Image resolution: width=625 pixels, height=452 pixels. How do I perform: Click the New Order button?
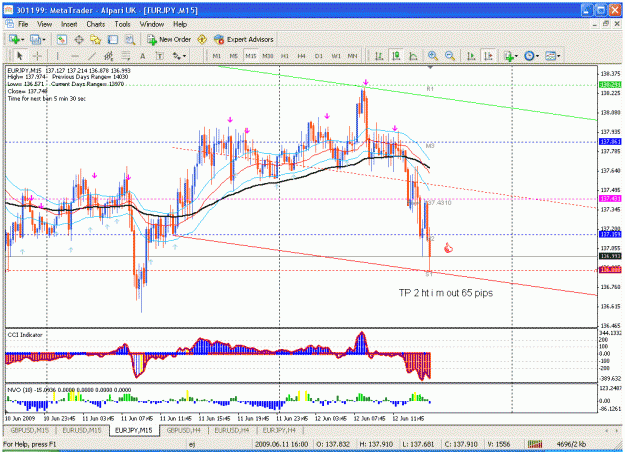pyautogui.click(x=169, y=39)
